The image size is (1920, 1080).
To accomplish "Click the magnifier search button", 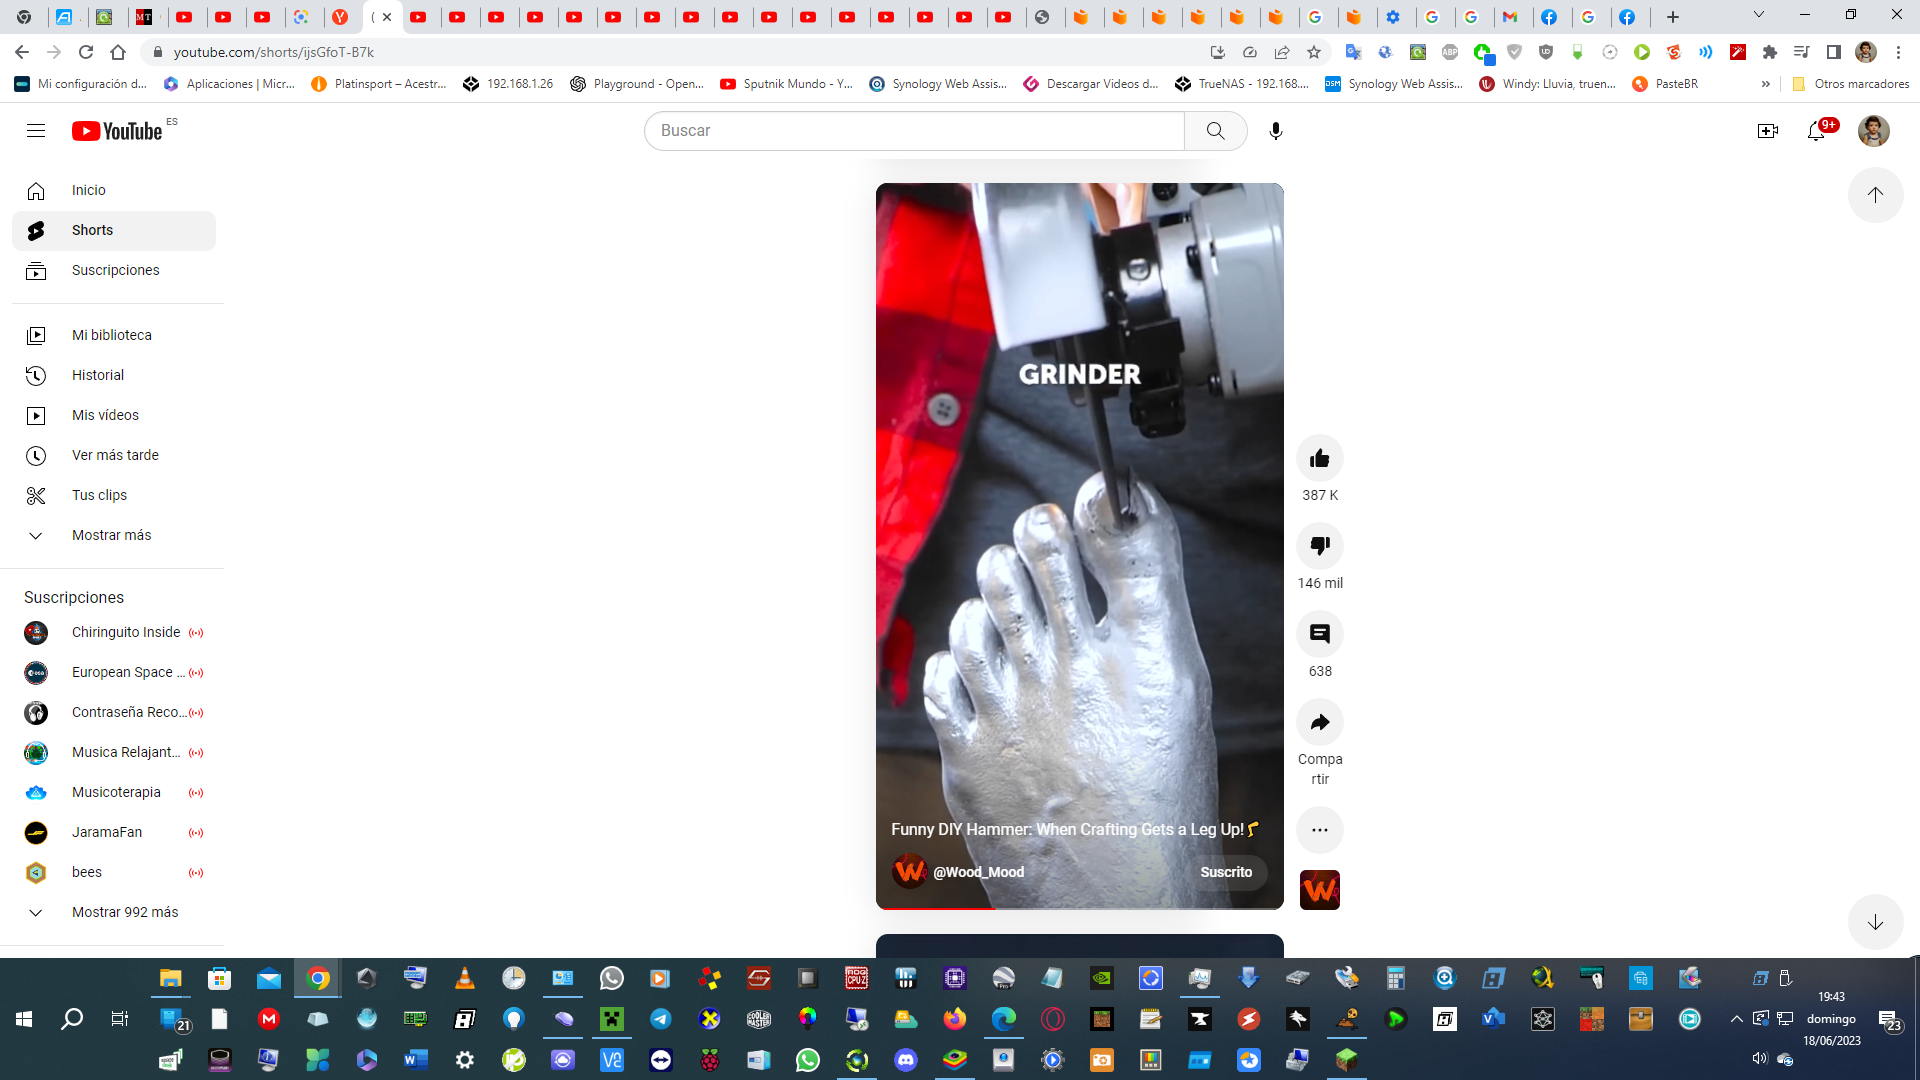I will pyautogui.click(x=1215, y=131).
